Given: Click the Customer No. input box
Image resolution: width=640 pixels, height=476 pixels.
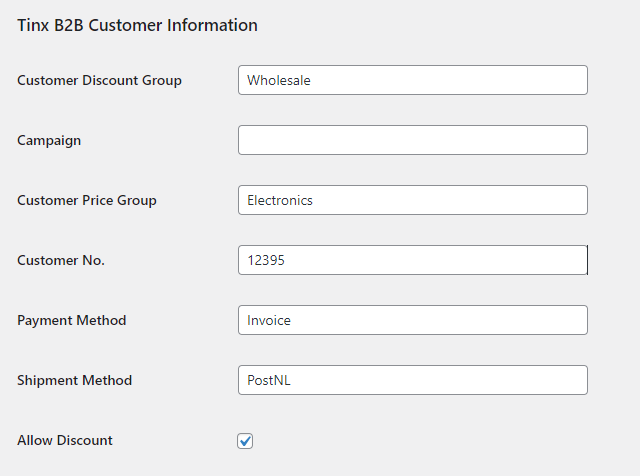Looking at the screenshot, I should (x=413, y=260).
